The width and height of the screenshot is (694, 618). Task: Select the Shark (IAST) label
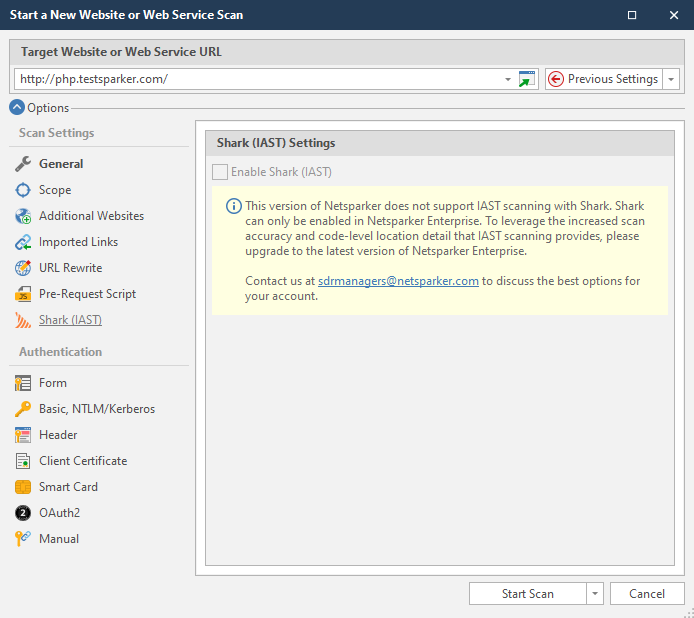tap(70, 320)
